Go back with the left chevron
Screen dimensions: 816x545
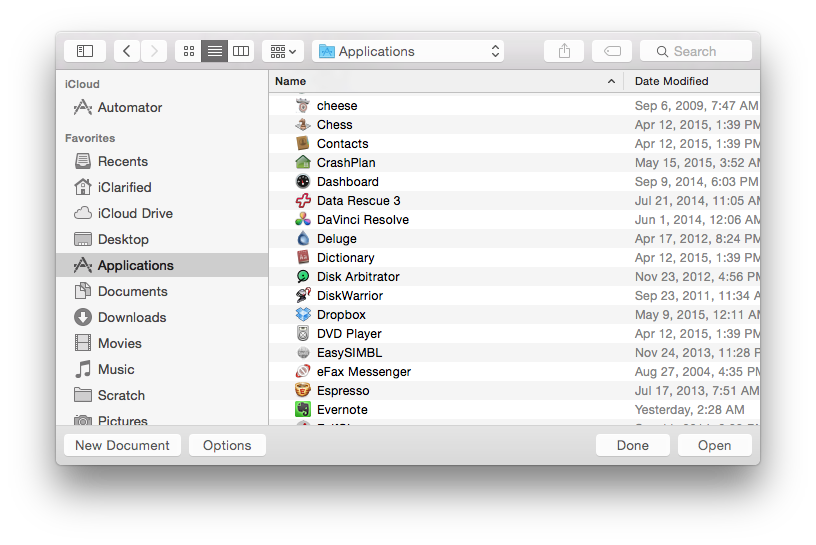point(127,51)
